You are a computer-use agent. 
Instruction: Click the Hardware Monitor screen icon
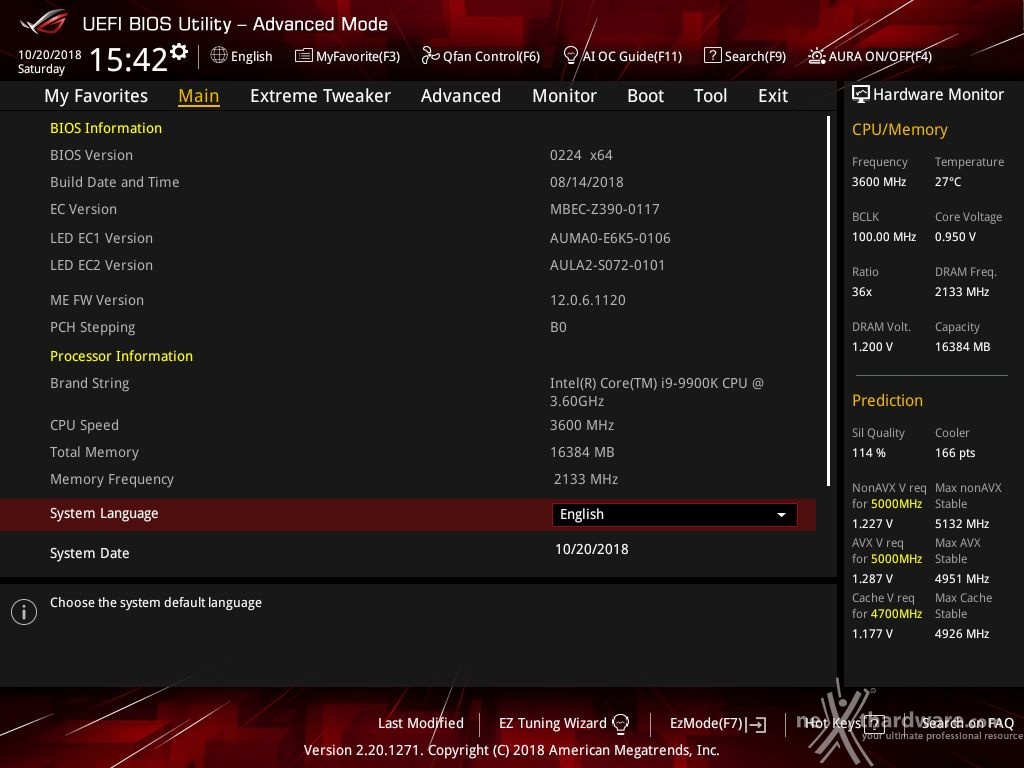pyautogui.click(x=861, y=94)
